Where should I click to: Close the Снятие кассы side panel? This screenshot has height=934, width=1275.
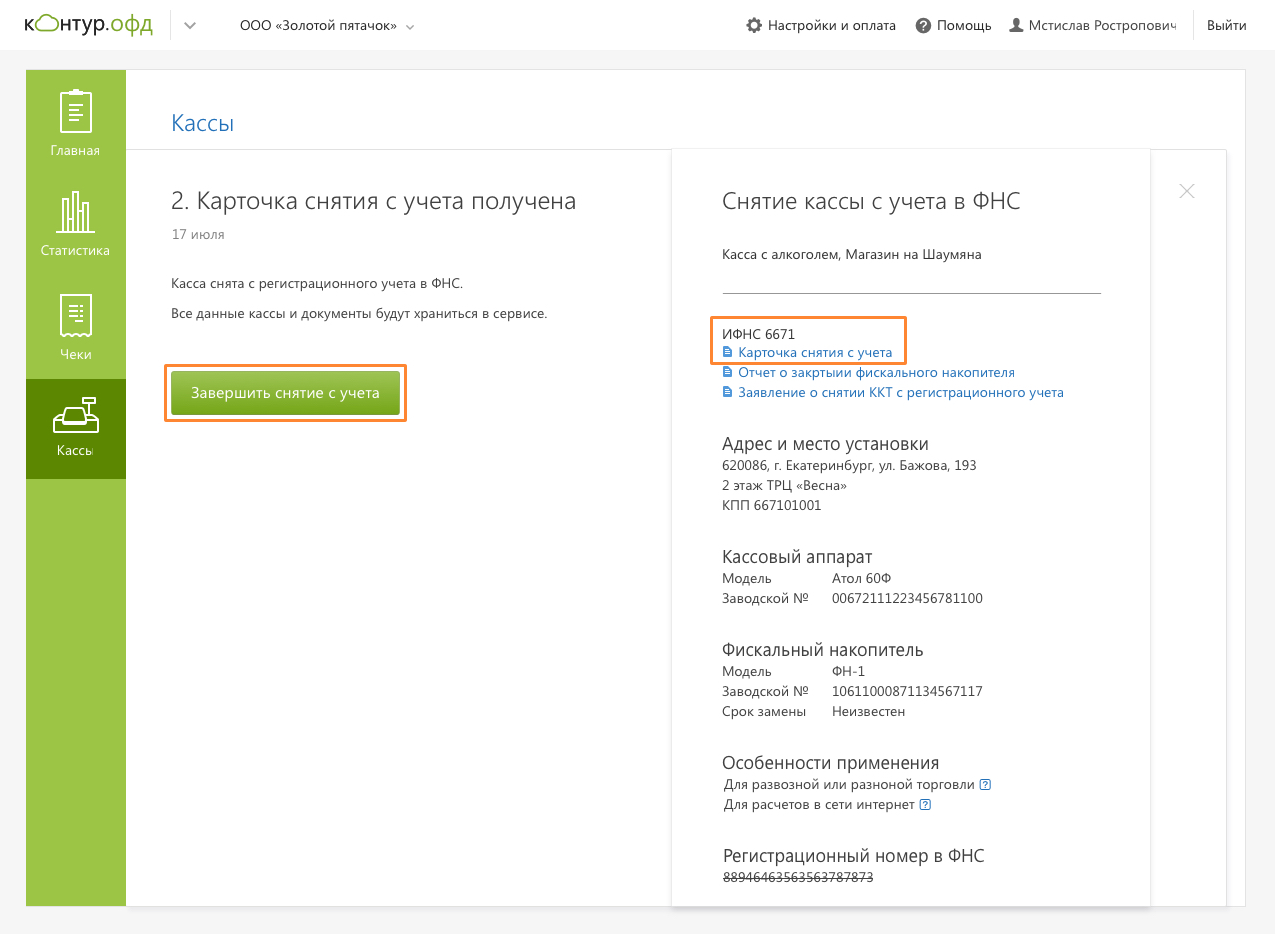coord(1186,191)
